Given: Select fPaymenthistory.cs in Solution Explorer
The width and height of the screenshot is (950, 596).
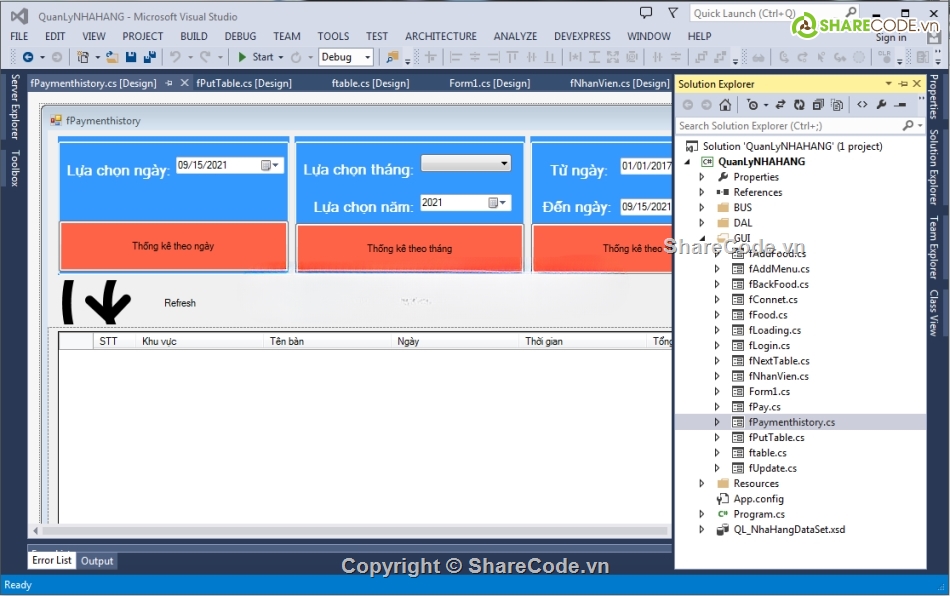Looking at the screenshot, I should point(791,422).
